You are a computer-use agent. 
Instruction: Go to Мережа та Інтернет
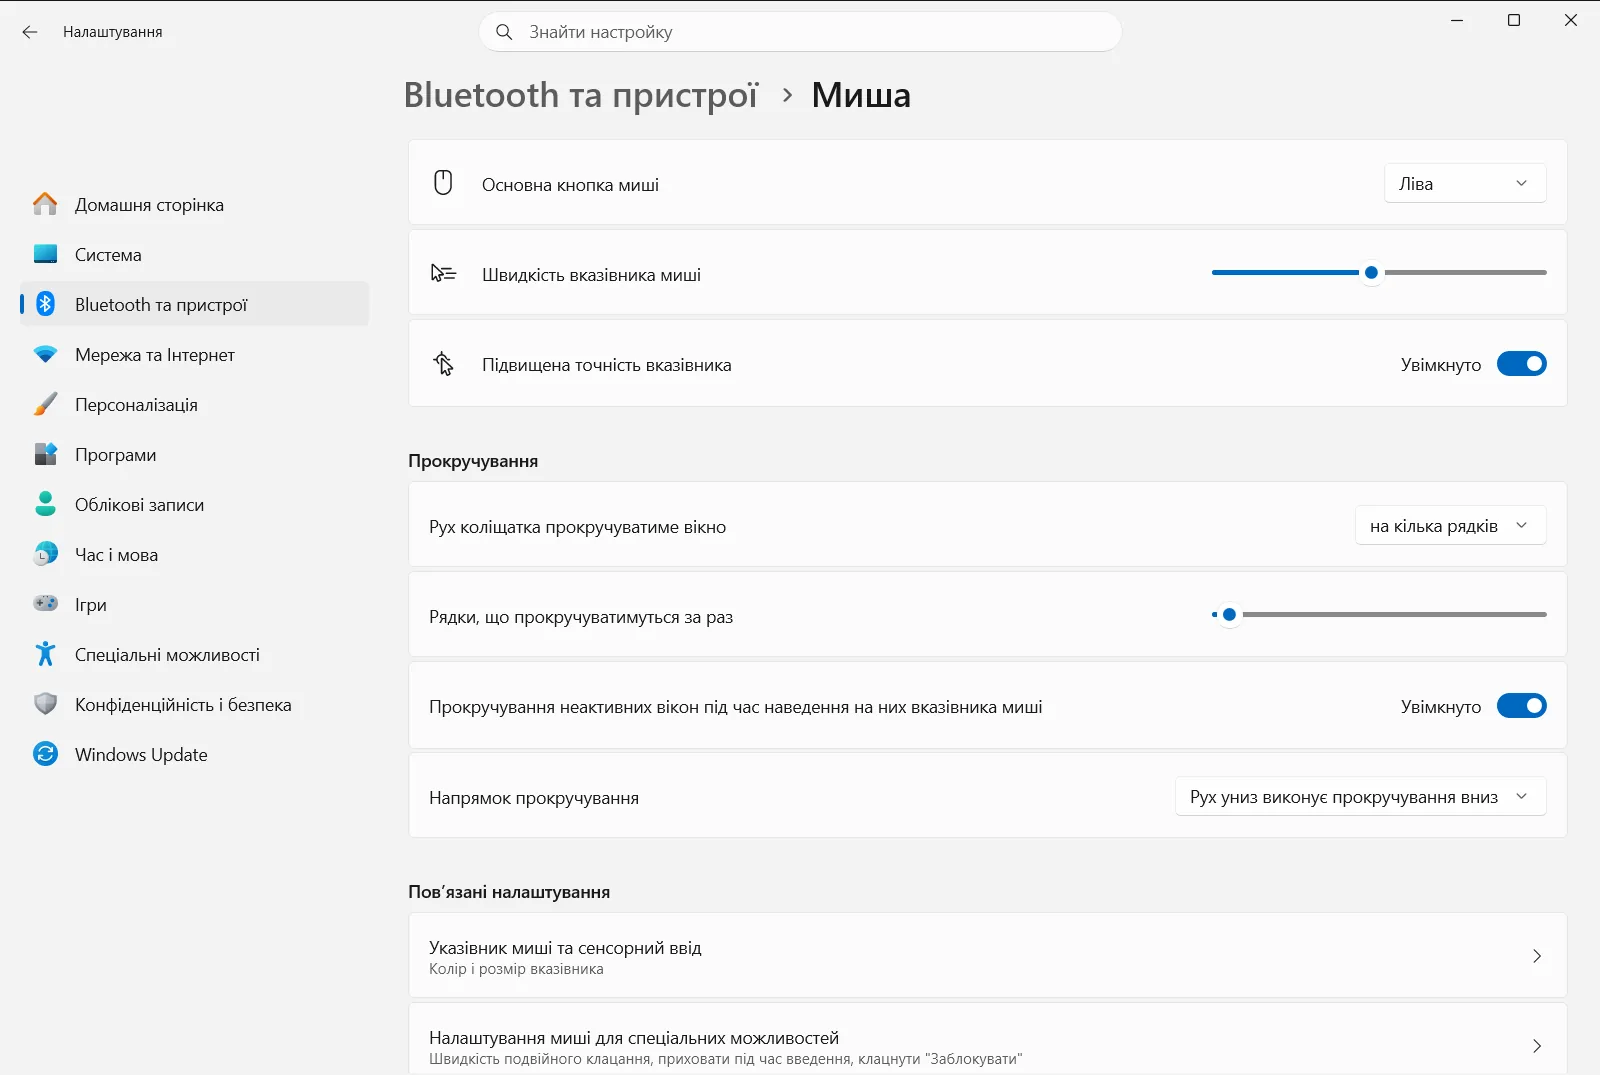[x=195, y=354]
